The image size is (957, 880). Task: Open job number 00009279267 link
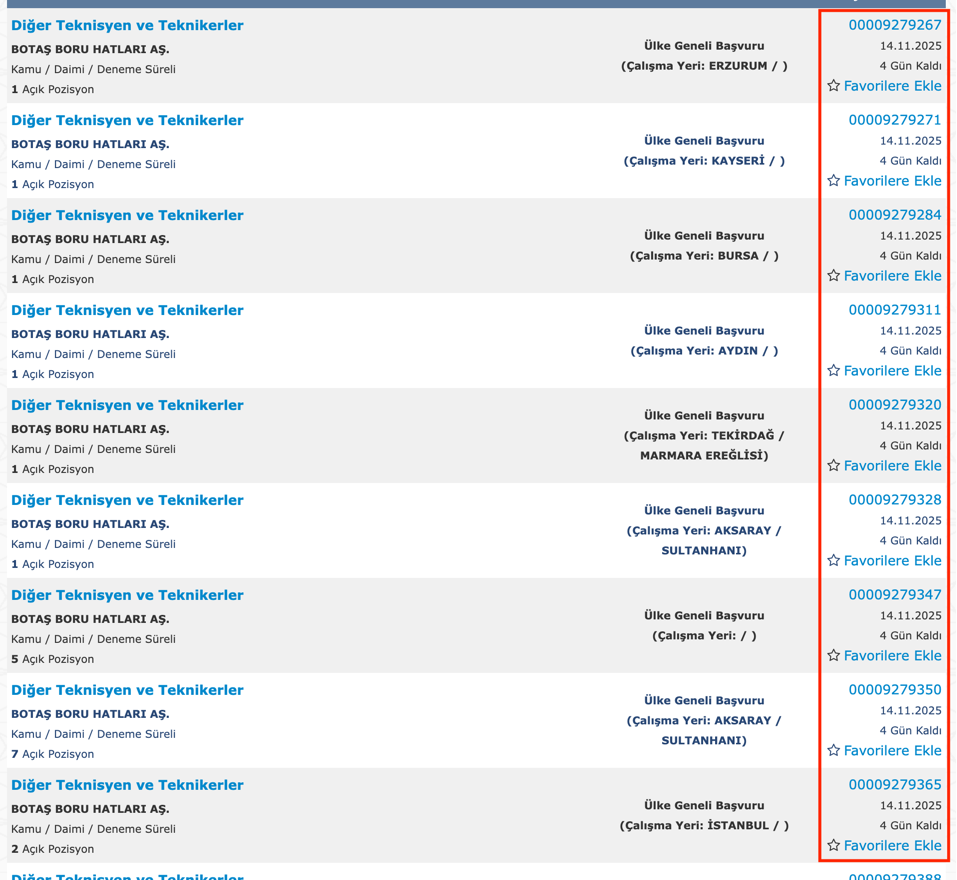pyautogui.click(x=894, y=25)
